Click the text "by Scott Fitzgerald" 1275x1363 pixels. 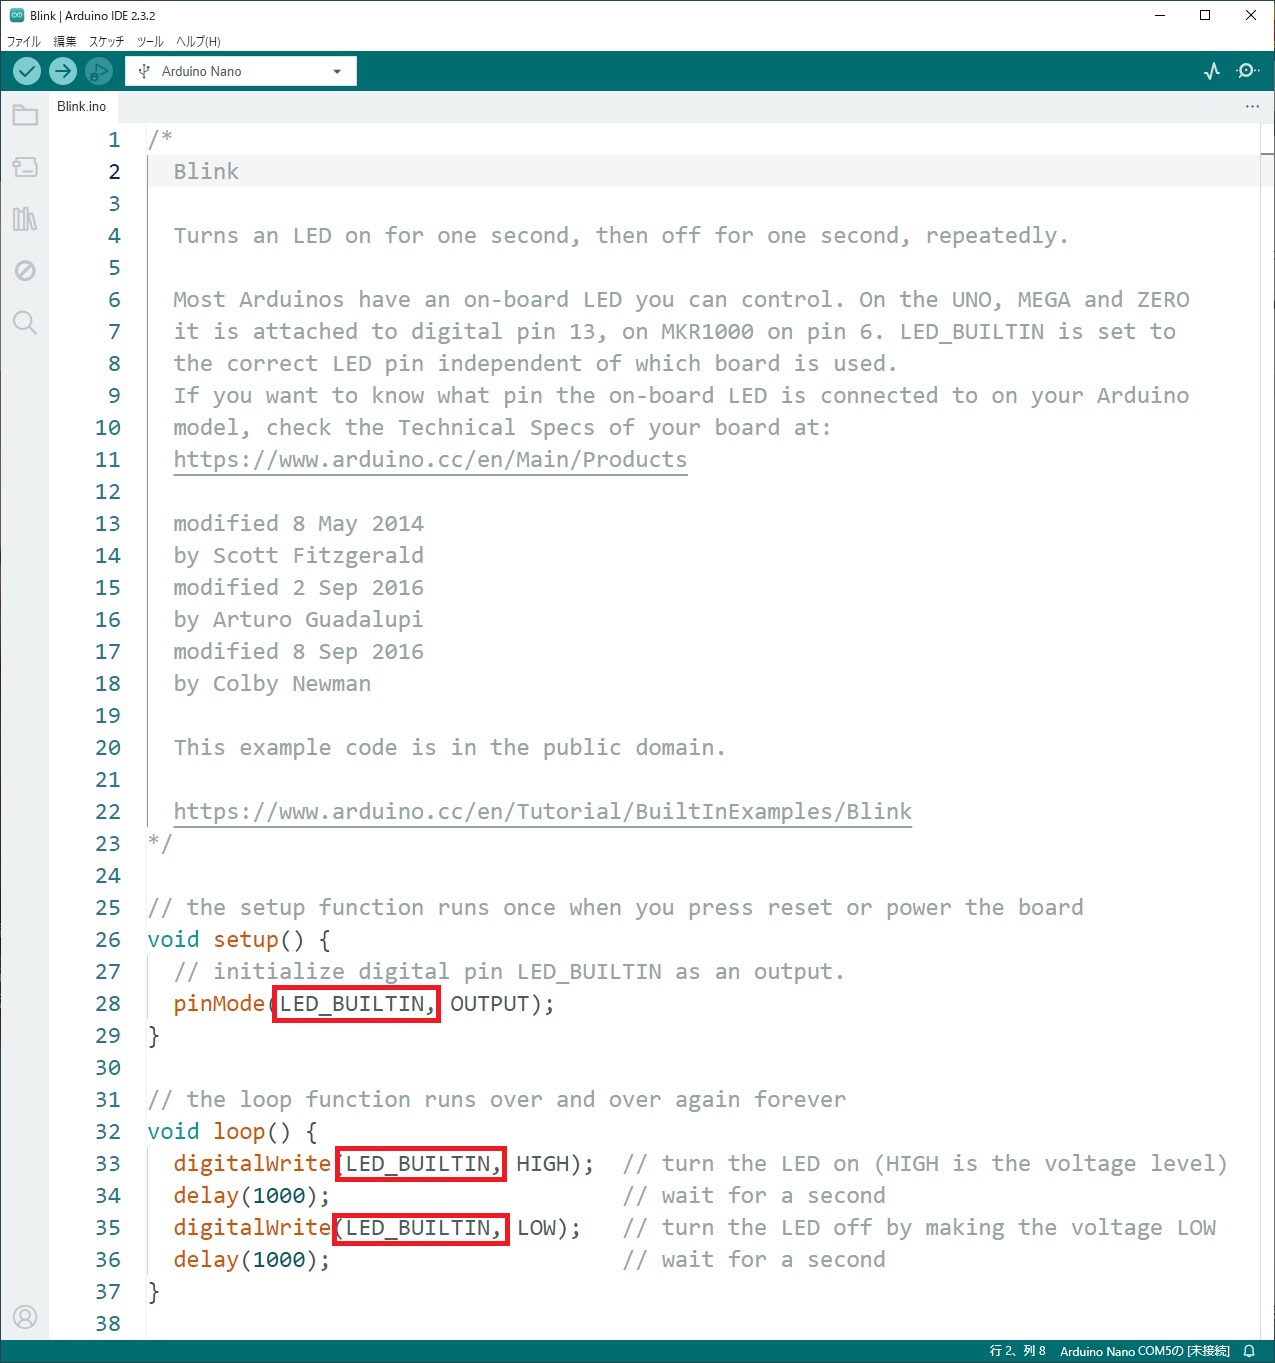[298, 556]
